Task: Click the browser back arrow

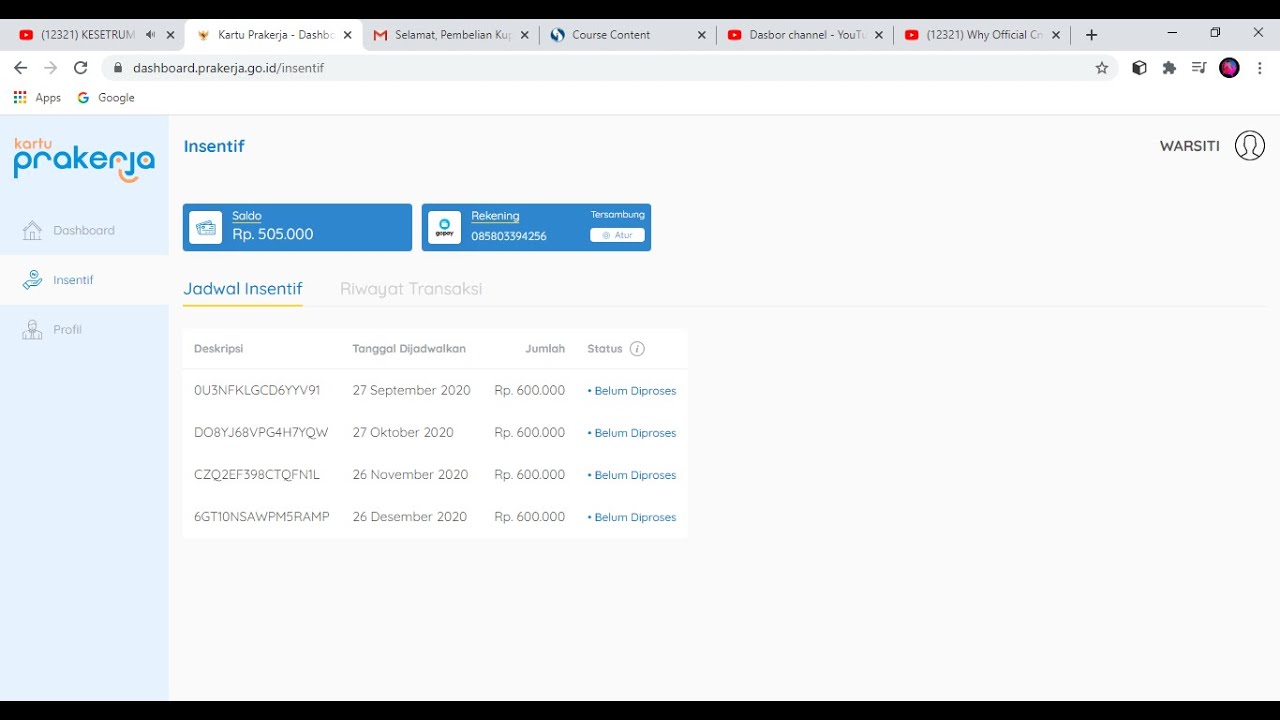Action: click(x=20, y=68)
